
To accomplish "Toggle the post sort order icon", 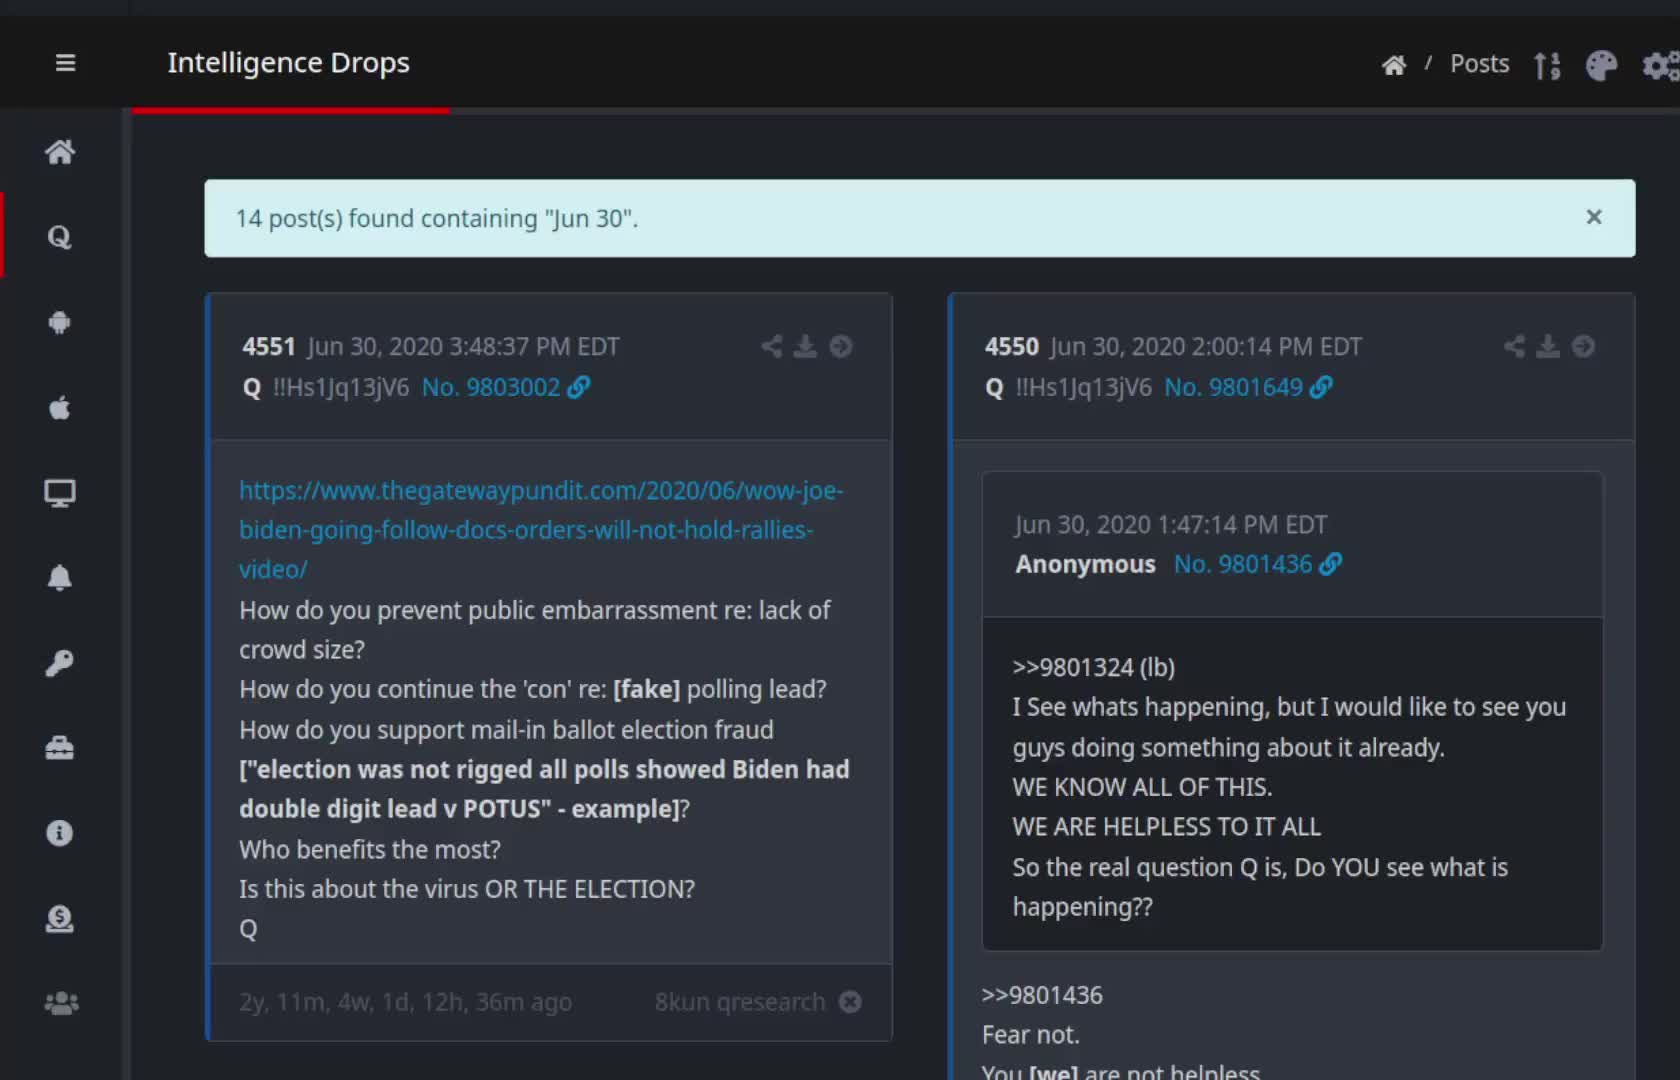I will click(1547, 66).
